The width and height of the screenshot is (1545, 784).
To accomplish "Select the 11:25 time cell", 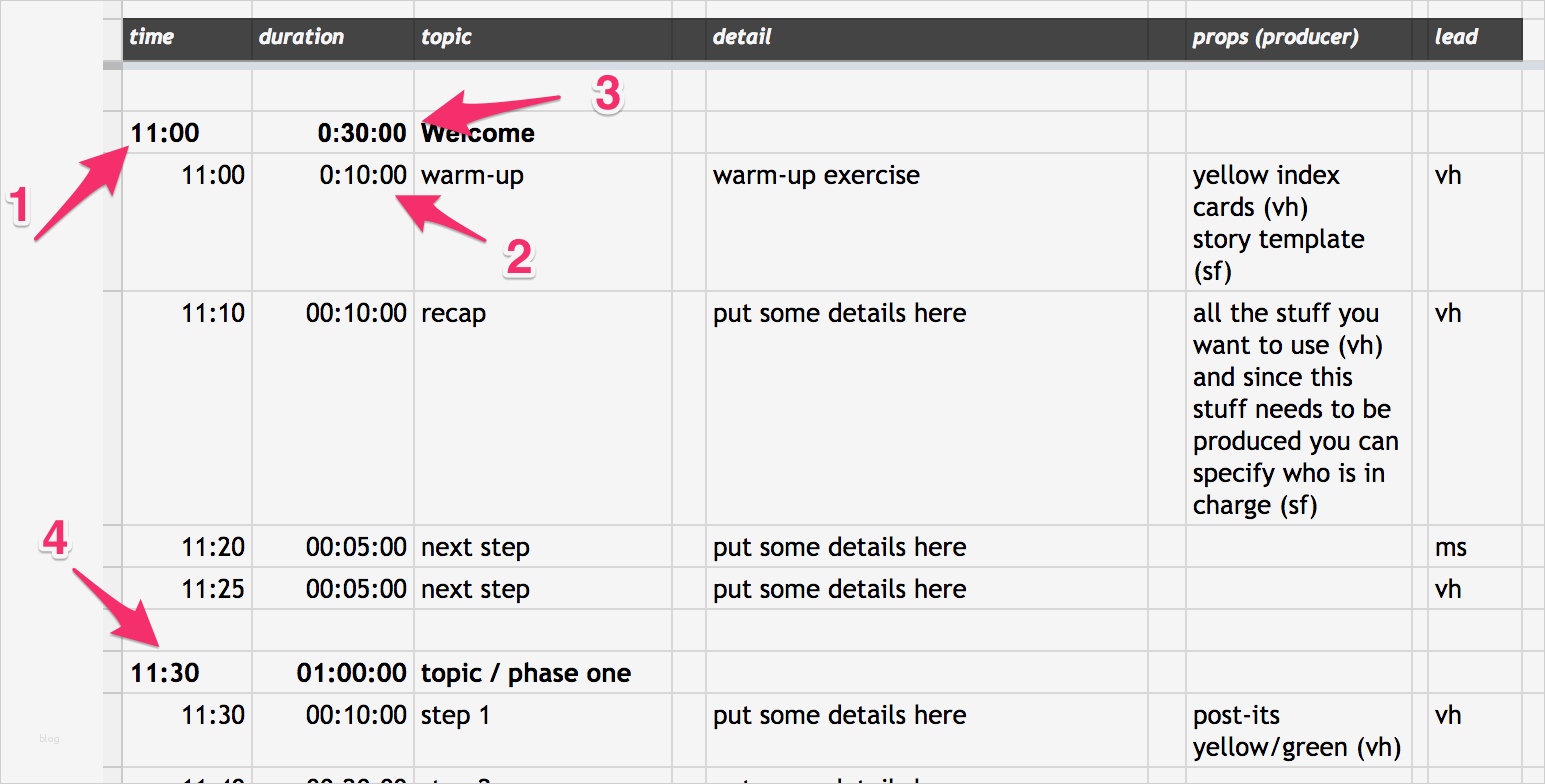I will [212, 590].
